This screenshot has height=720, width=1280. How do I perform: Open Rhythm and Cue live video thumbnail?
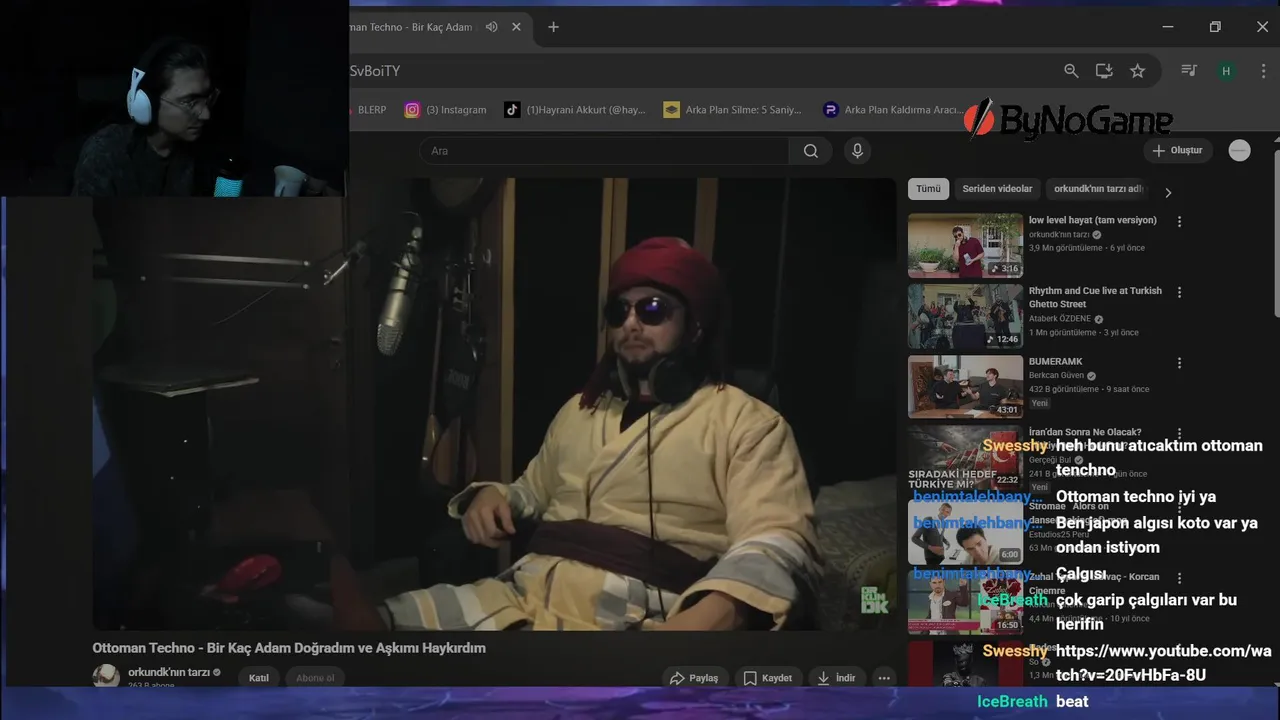(x=965, y=316)
